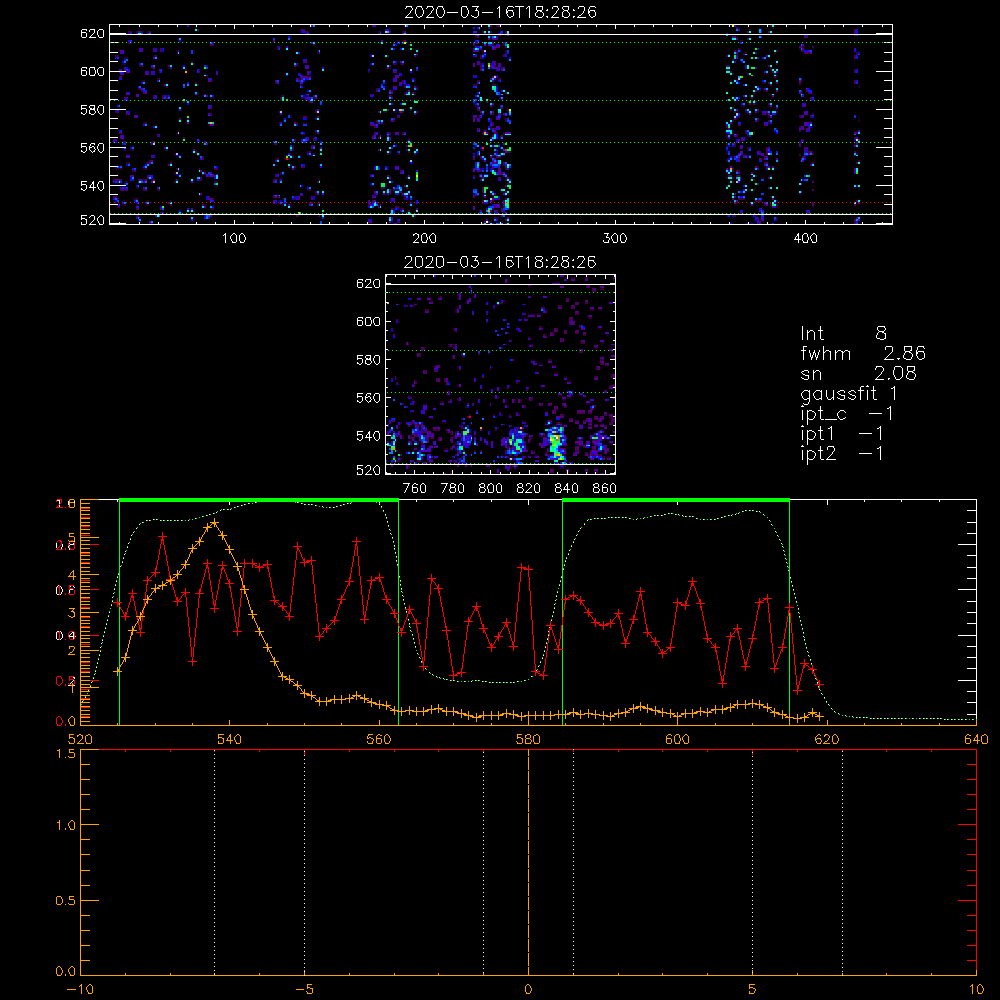Click the dotted vertical line at 7 in bottom plot
Image resolution: width=1000 pixels, height=1000 pixels.
[842, 862]
